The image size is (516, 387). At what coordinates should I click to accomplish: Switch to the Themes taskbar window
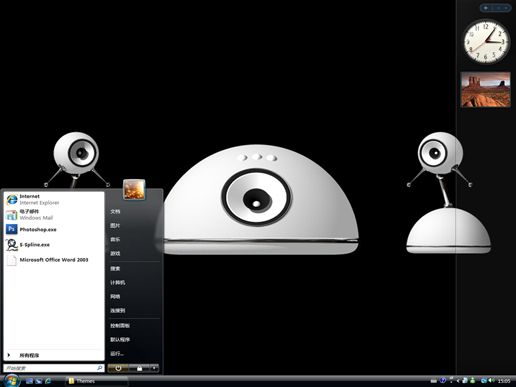[97, 381]
